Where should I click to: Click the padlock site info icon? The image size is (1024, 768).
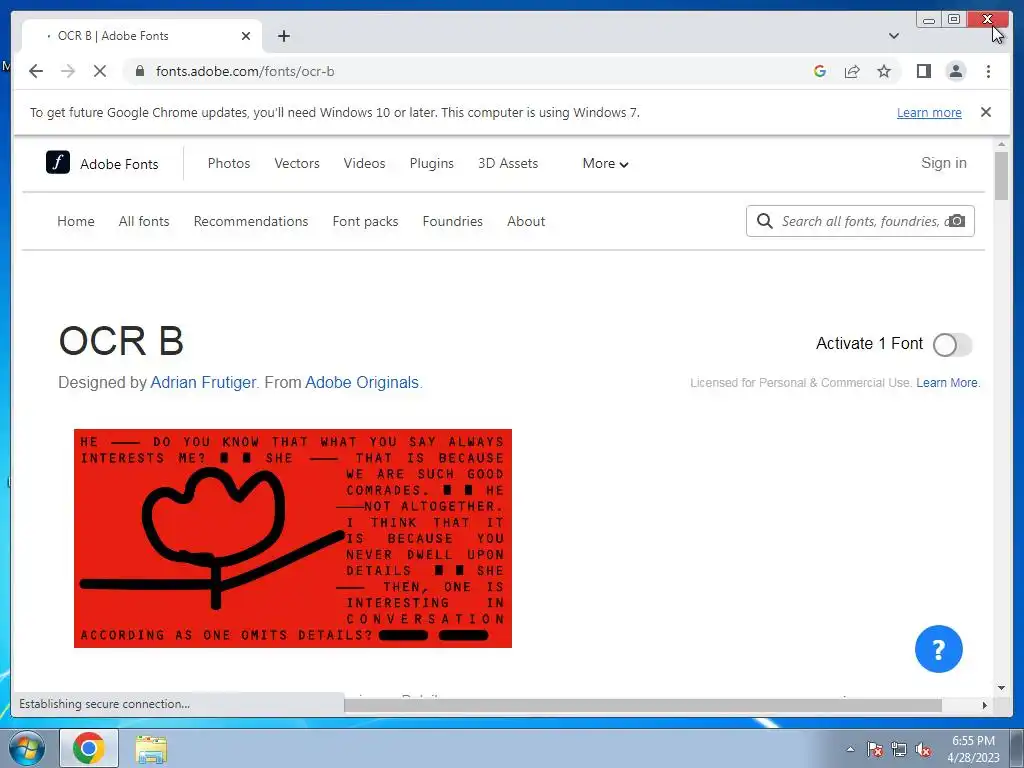click(139, 71)
